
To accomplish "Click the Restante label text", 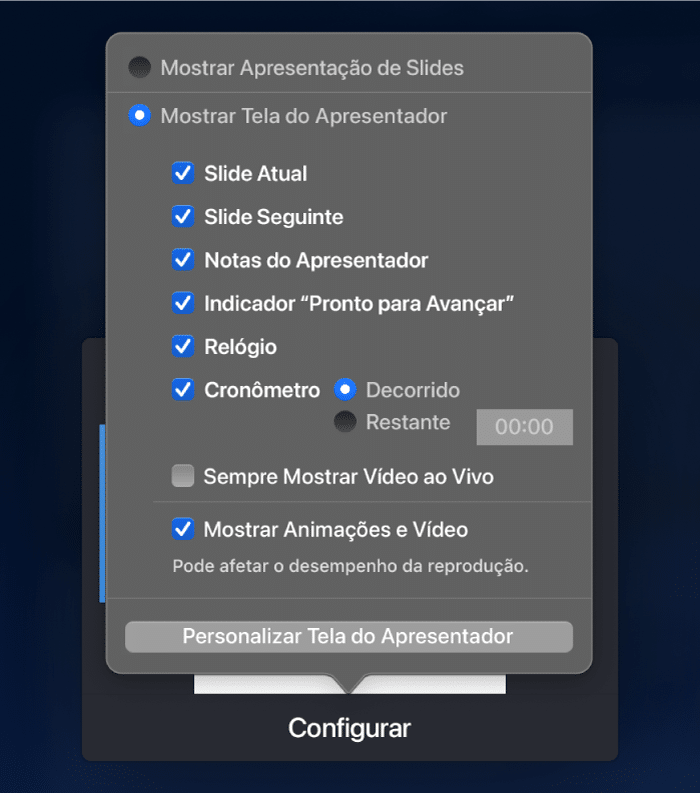I will tap(408, 422).
